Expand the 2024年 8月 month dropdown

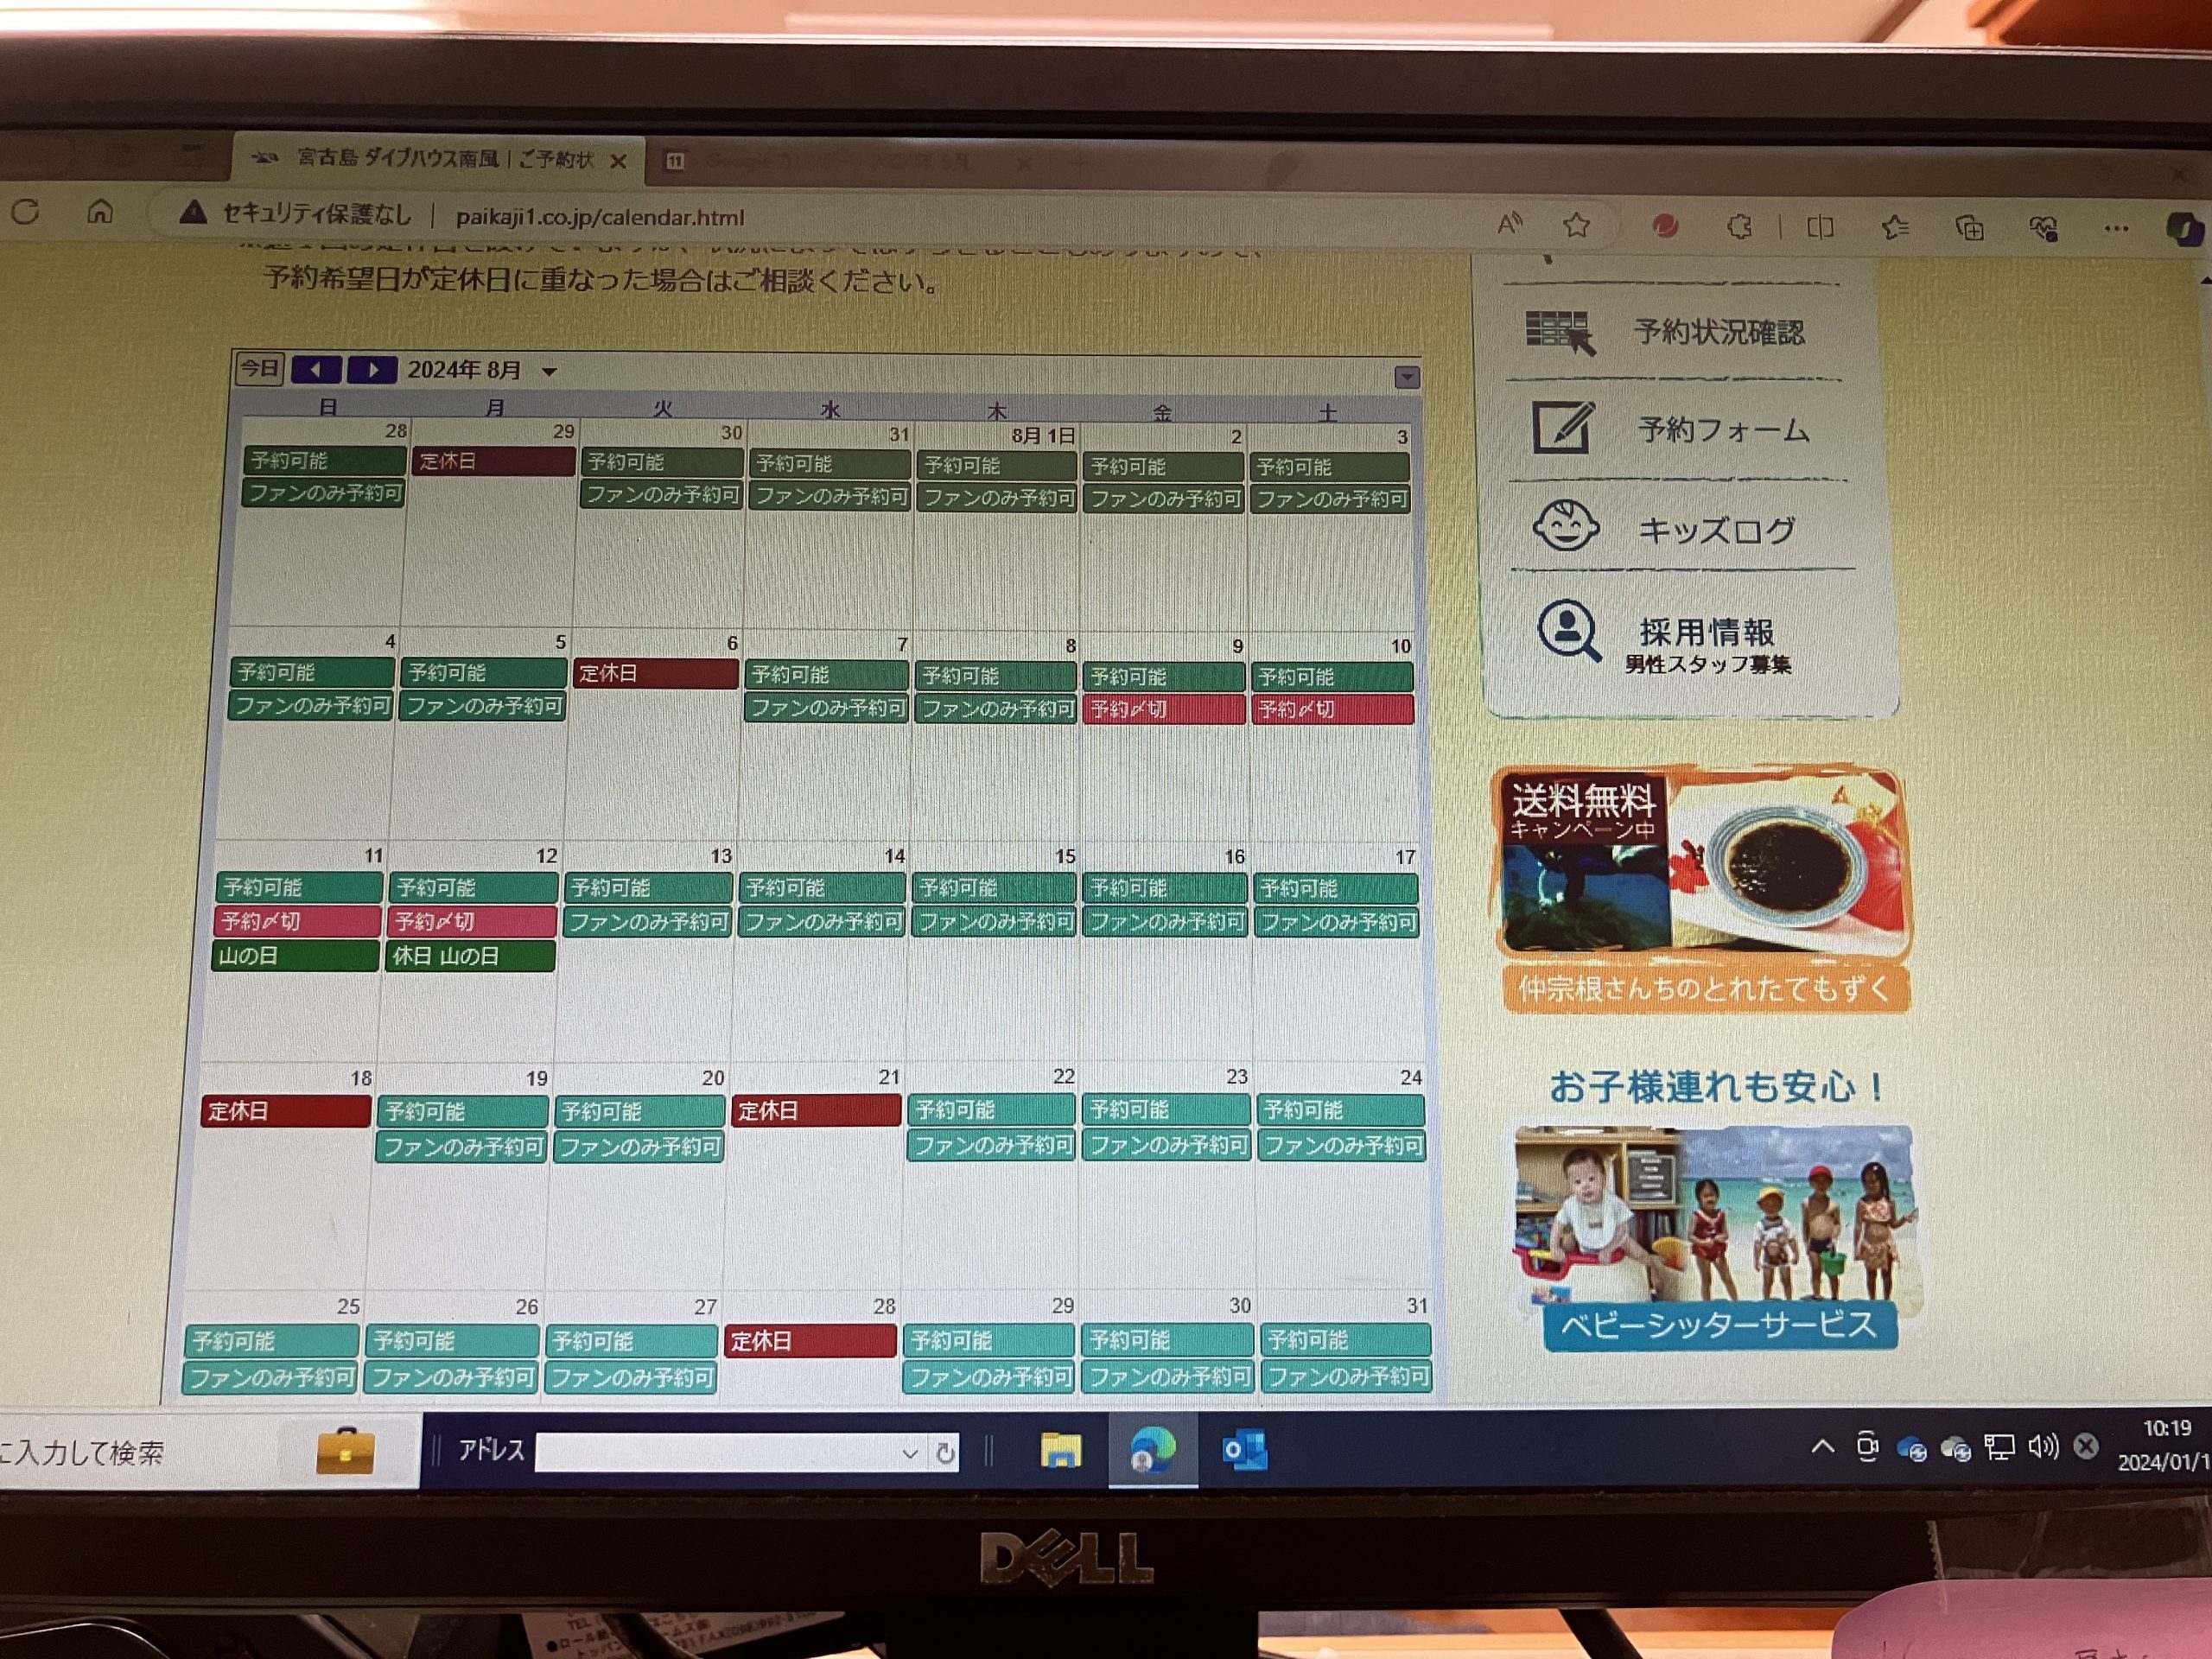pyautogui.click(x=549, y=372)
